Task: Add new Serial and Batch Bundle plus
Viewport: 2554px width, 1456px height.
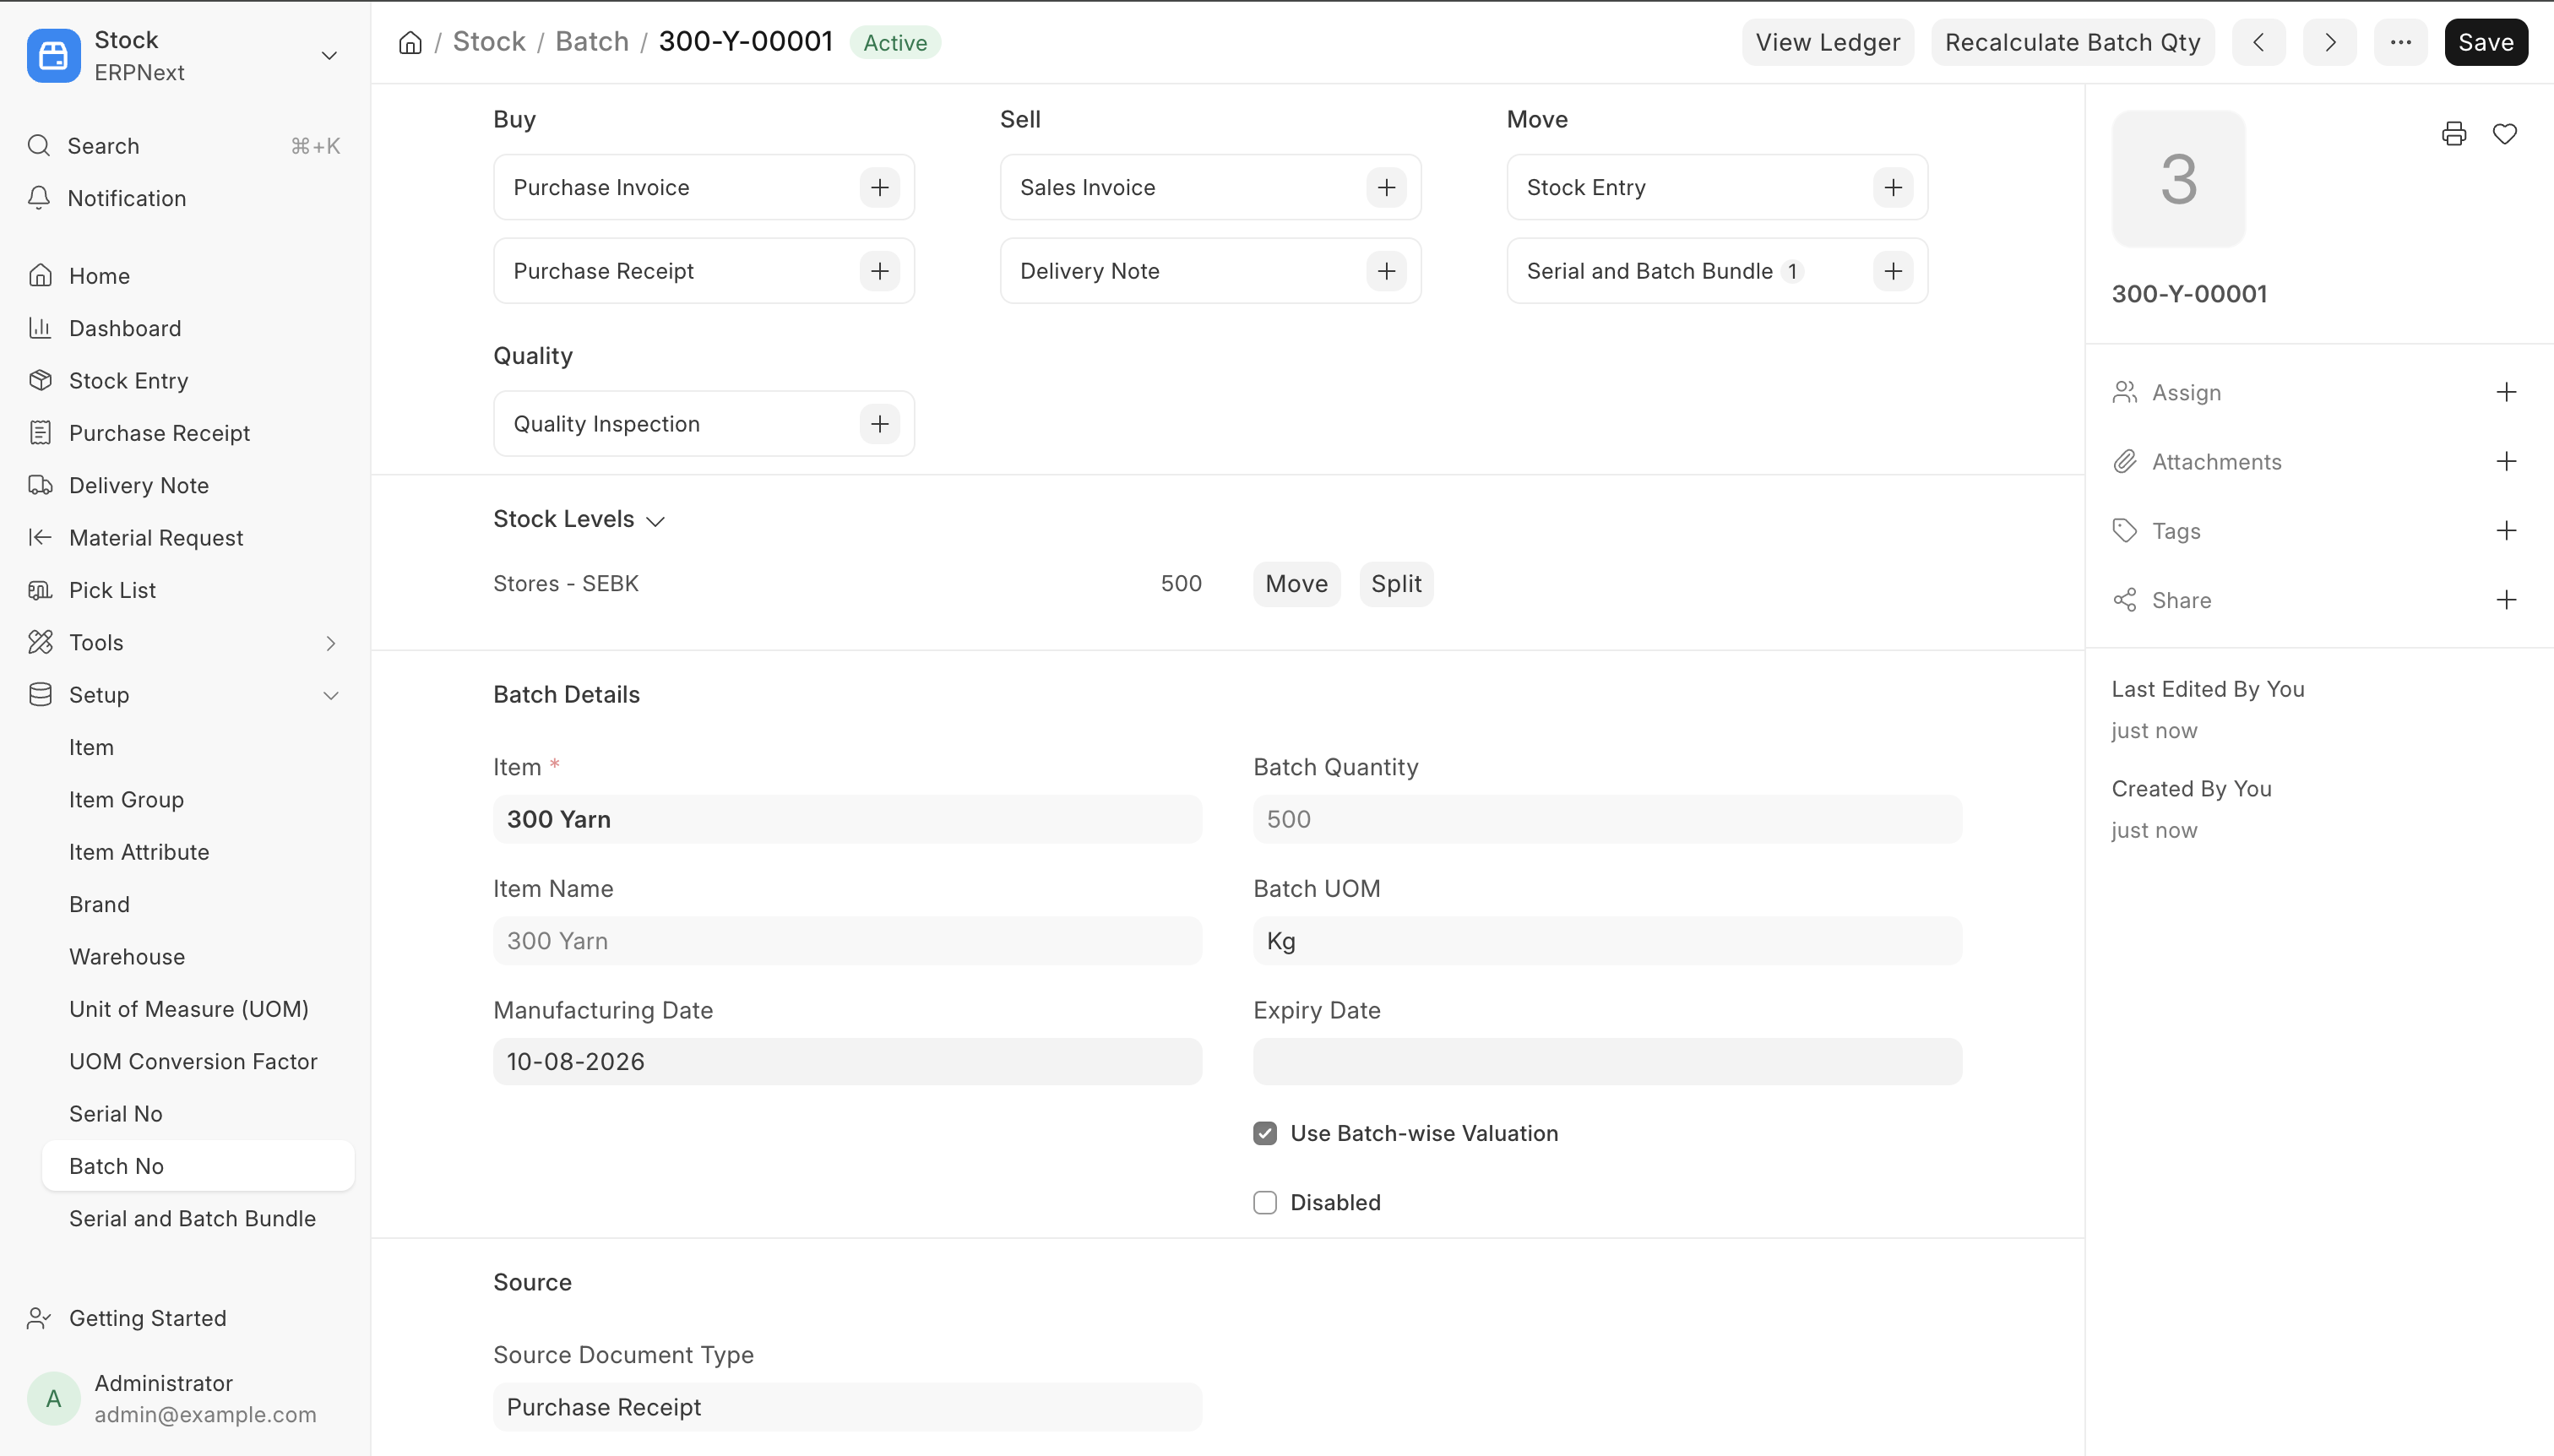Action: 1894,271
